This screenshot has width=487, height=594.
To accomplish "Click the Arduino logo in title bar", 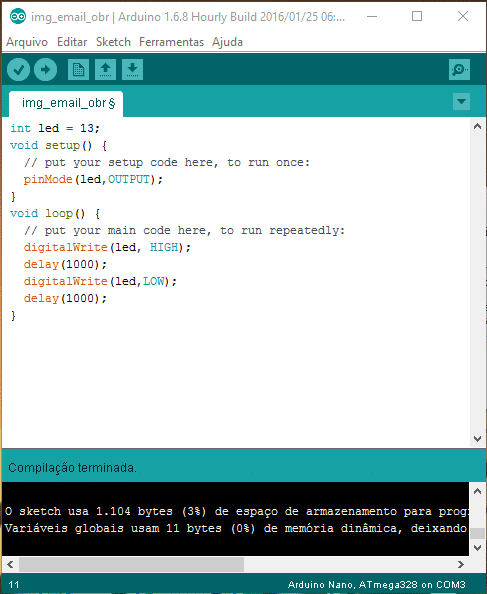I will point(18,17).
